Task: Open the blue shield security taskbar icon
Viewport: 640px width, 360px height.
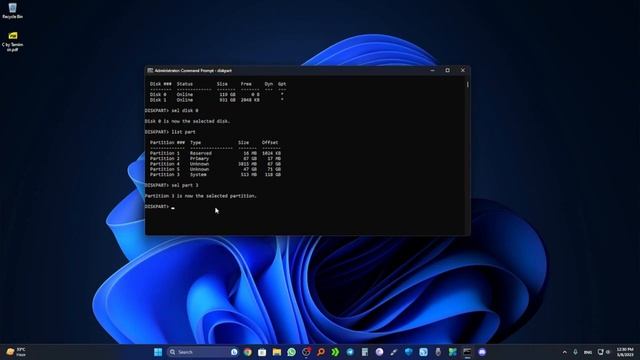Action: point(409,352)
